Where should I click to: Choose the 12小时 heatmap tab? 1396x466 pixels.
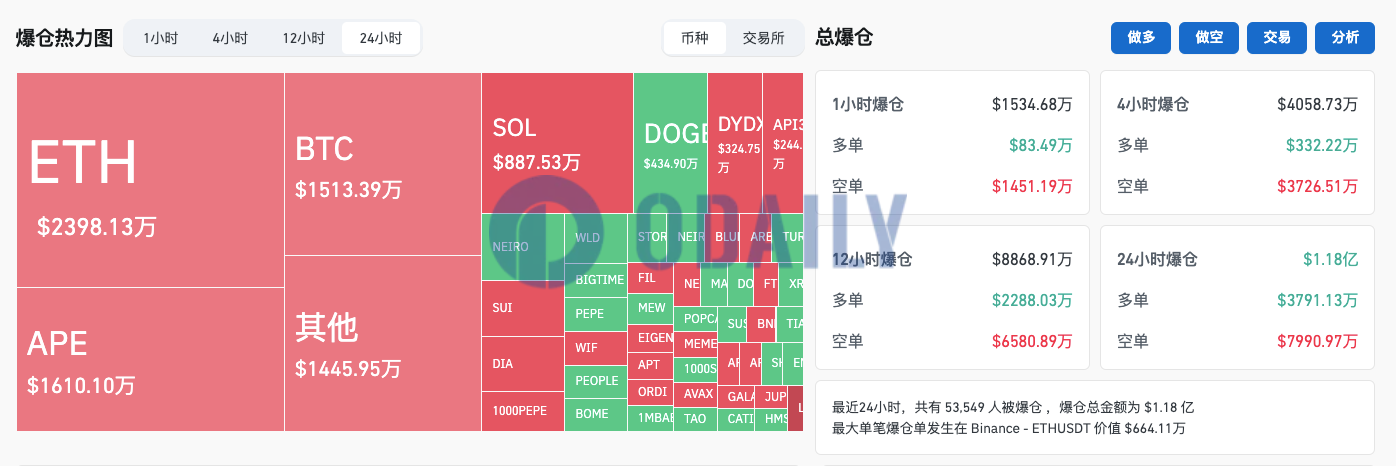303,38
